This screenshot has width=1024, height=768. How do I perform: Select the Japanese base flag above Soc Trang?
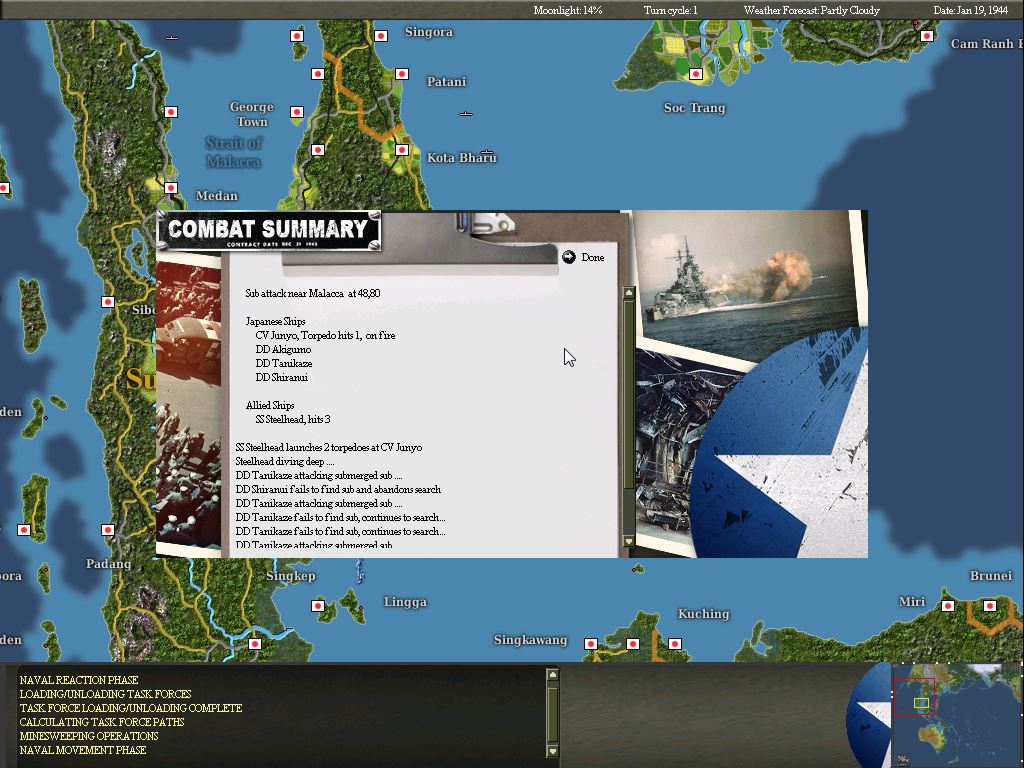[696, 74]
